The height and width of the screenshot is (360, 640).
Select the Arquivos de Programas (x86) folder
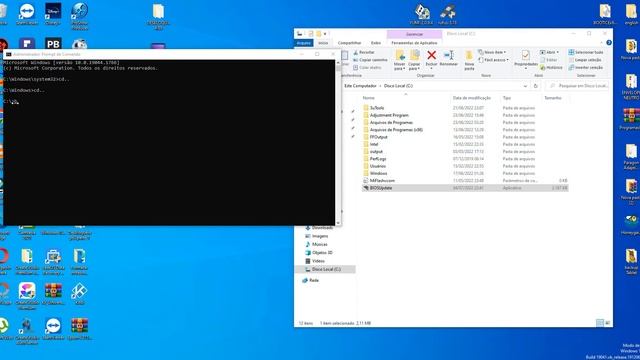tap(396, 130)
